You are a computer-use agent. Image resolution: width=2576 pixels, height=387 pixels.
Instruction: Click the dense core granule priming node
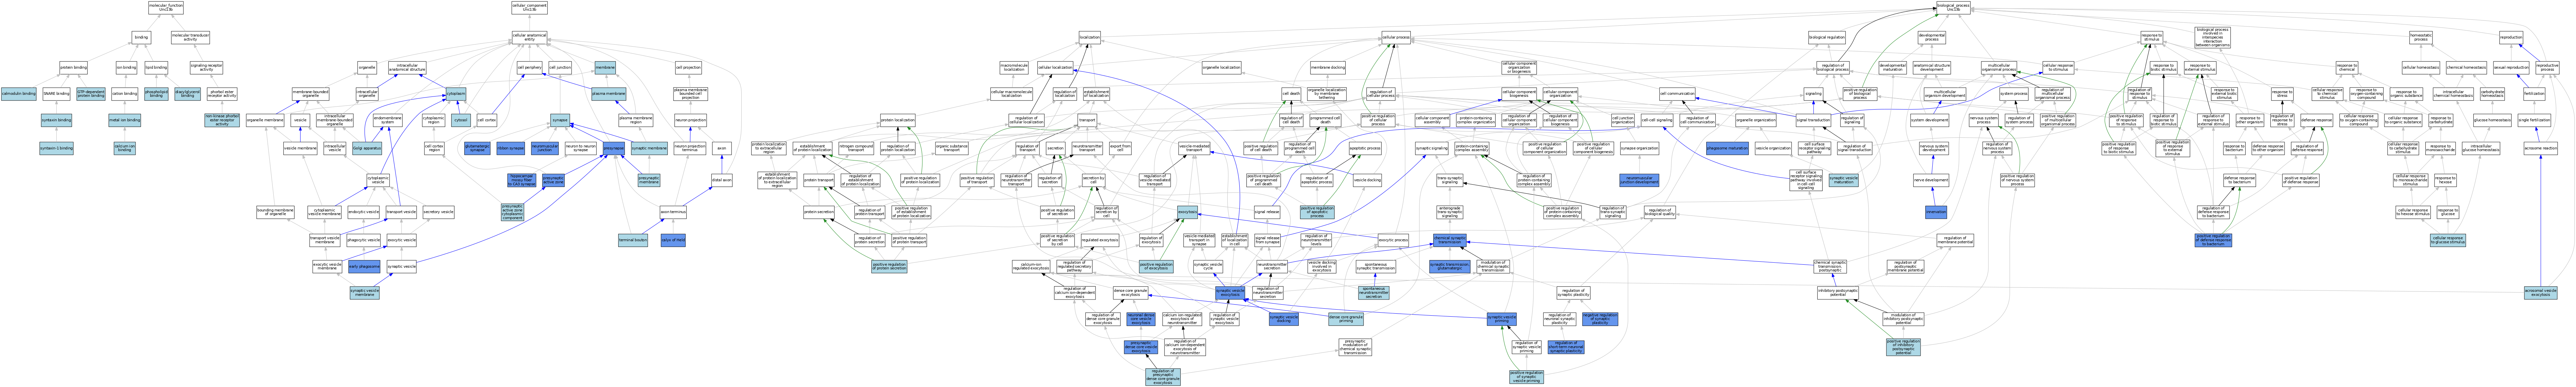pyautogui.click(x=1346, y=319)
